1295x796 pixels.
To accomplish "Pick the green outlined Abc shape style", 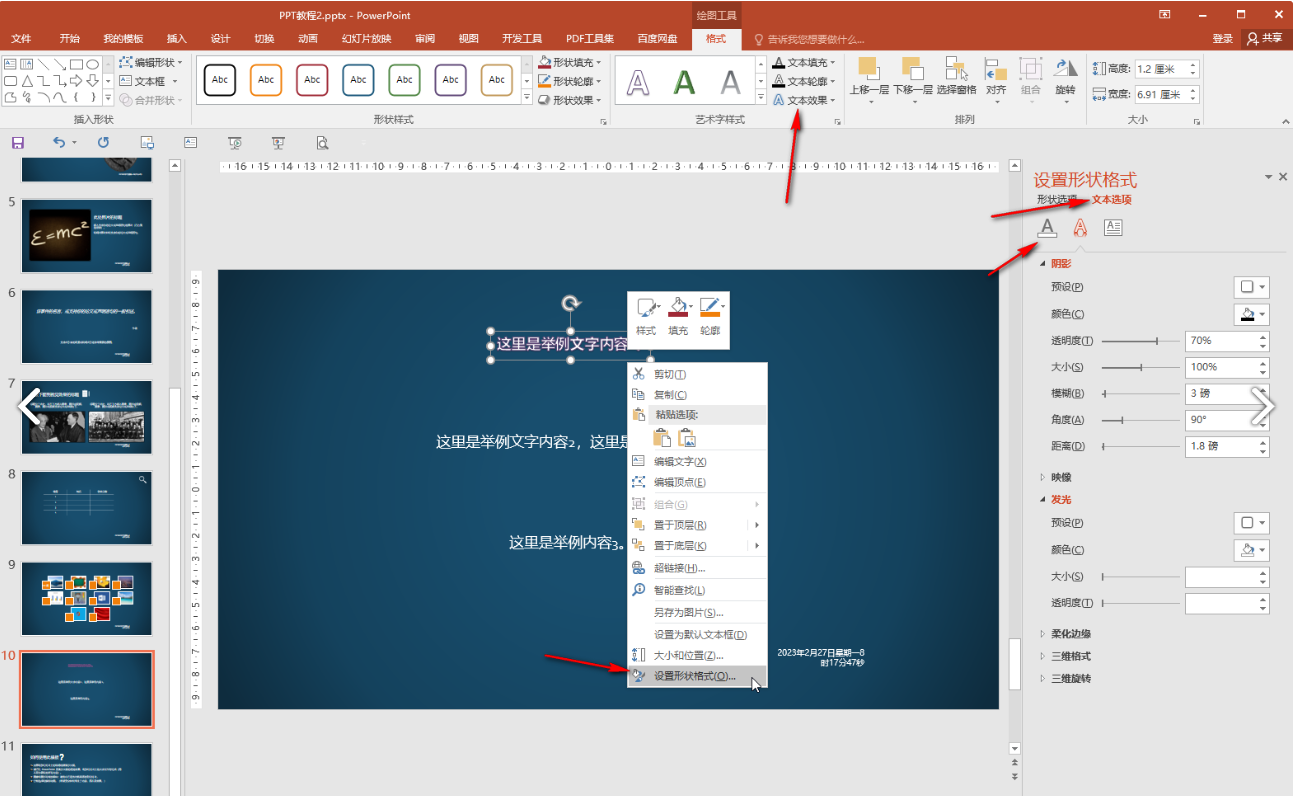I will [x=404, y=80].
